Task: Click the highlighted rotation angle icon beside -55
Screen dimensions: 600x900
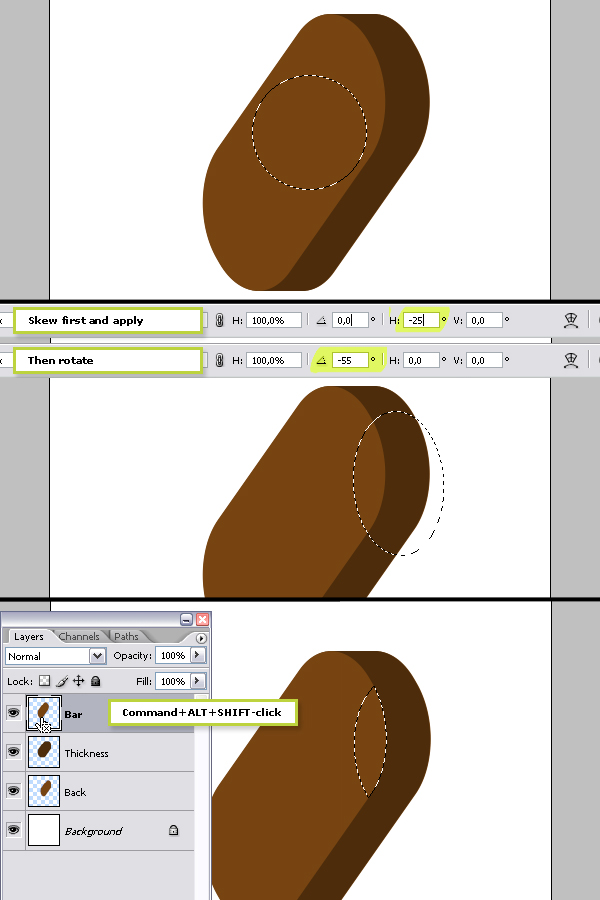Action: [x=322, y=360]
